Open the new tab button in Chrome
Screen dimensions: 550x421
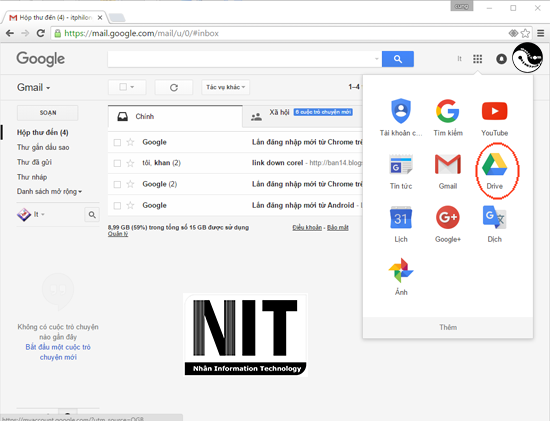point(117,17)
